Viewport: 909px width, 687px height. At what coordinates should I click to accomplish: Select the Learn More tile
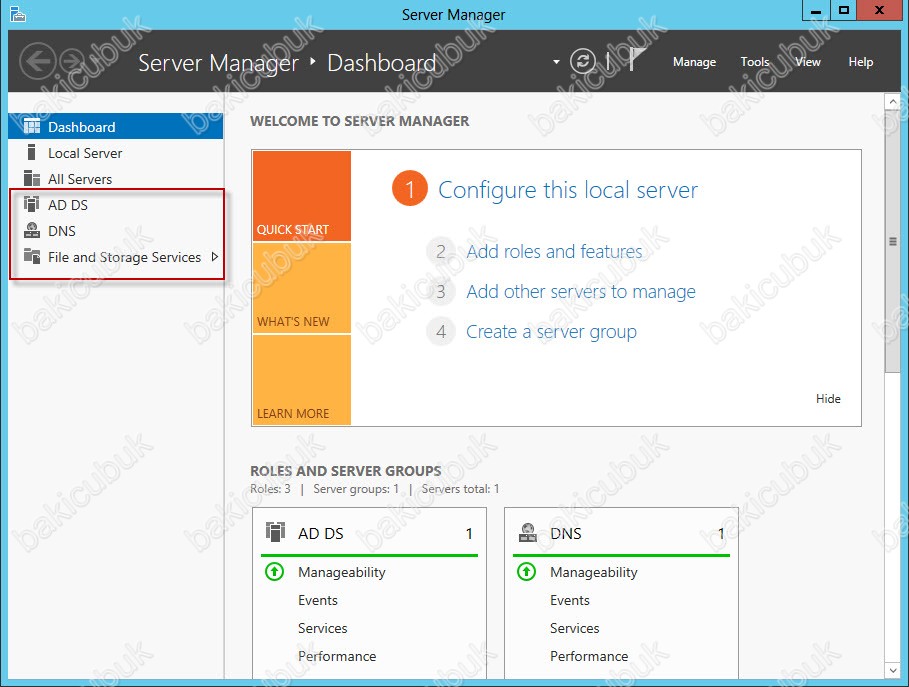[x=301, y=380]
